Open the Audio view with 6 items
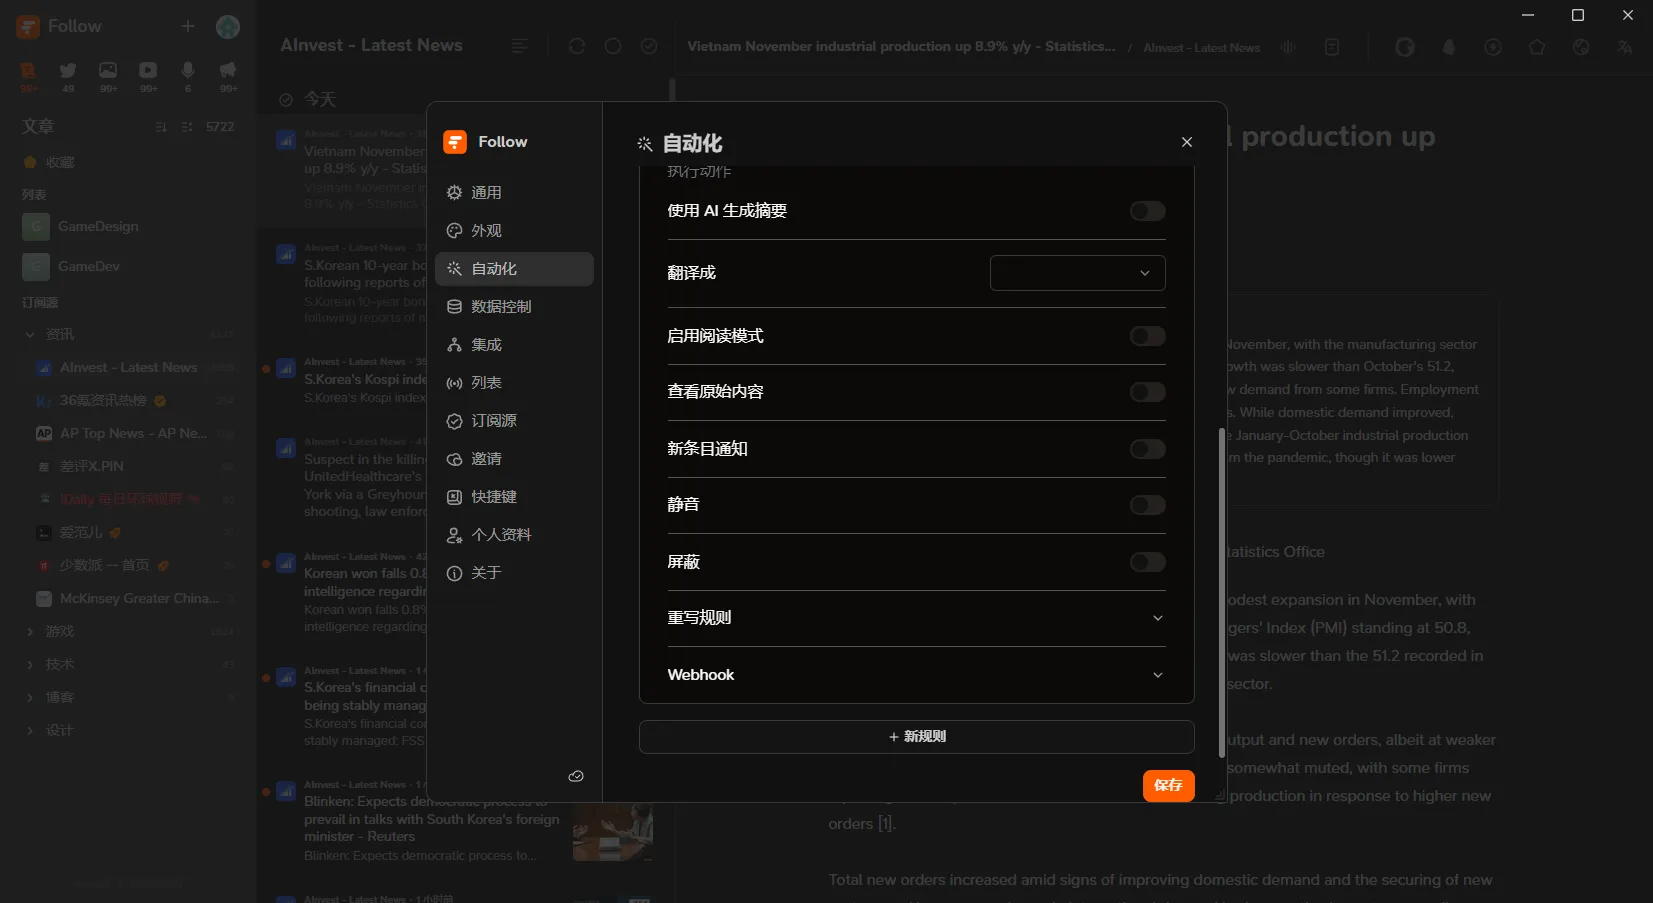Viewport: 1653px width, 903px height. [x=187, y=70]
